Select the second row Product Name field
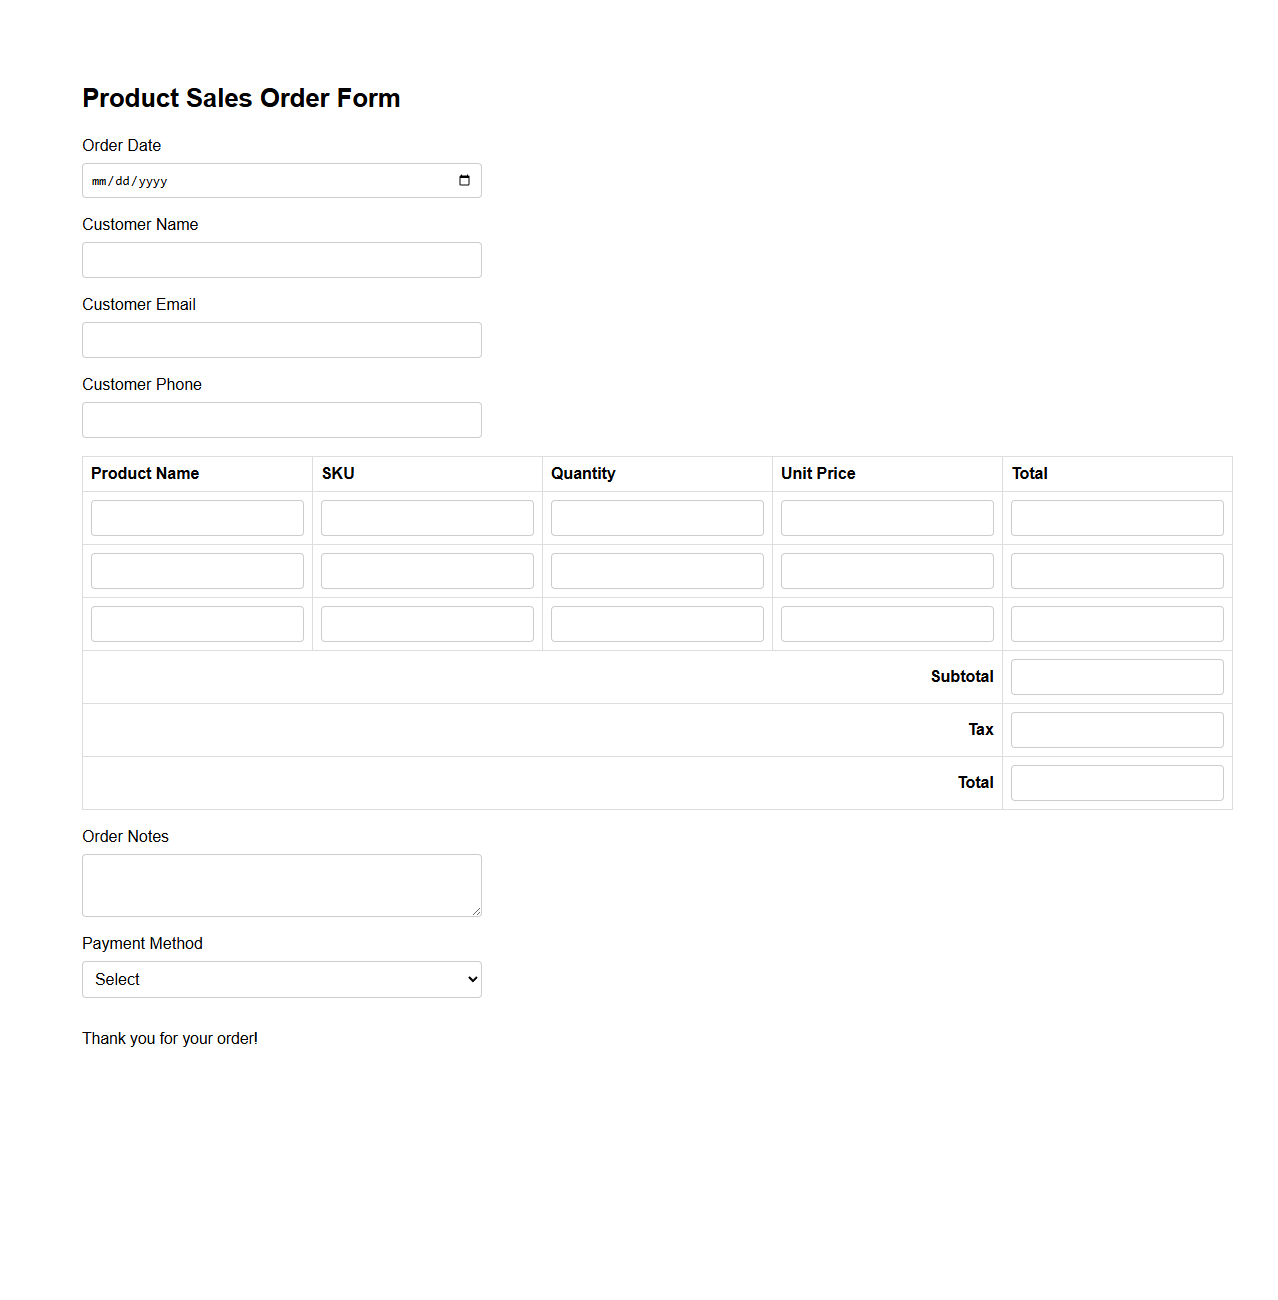 point(197,570)
